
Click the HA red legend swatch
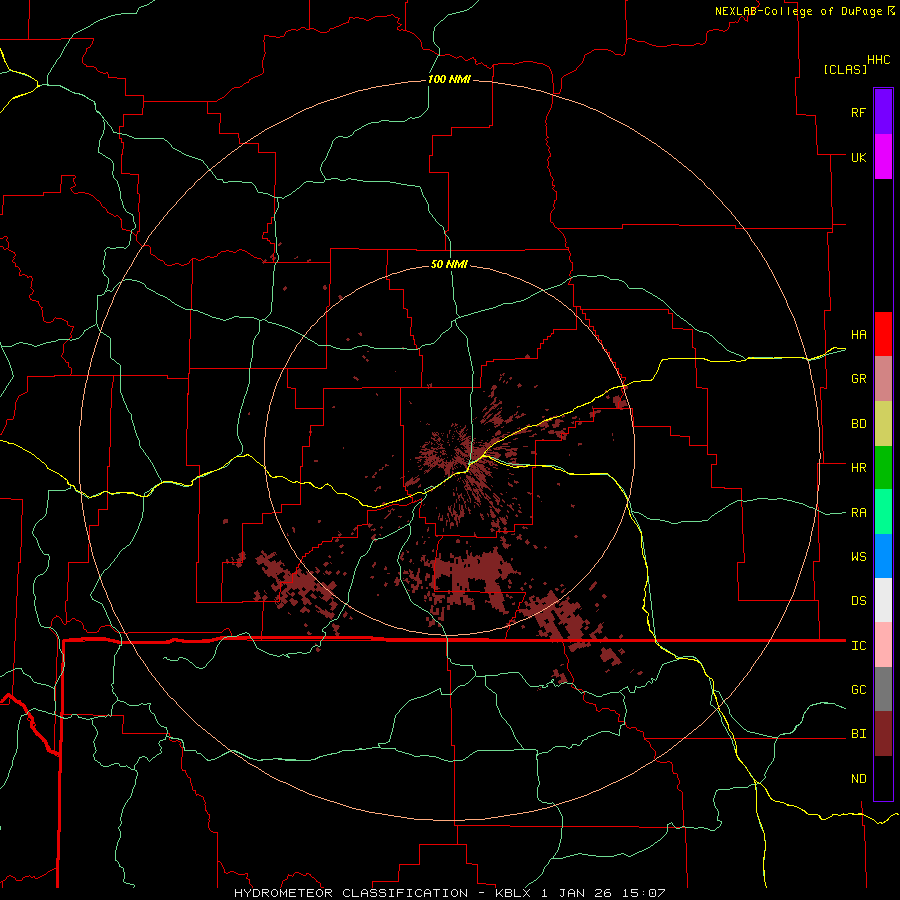point(883,334)
